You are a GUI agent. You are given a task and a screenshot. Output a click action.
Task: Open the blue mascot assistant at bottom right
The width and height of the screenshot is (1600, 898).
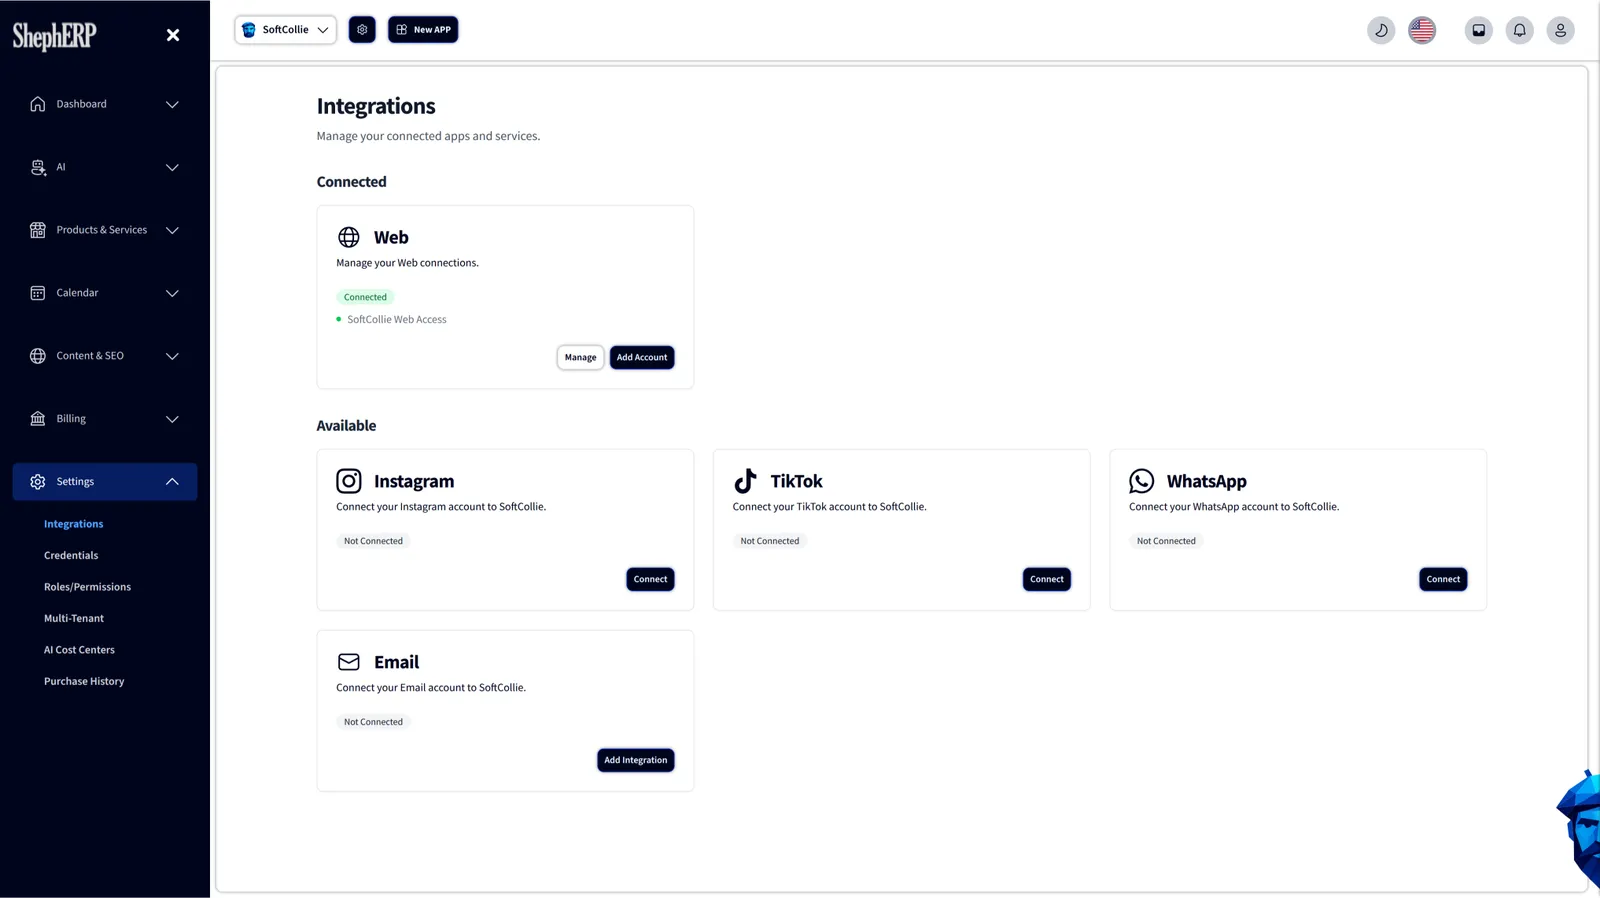1580,826
